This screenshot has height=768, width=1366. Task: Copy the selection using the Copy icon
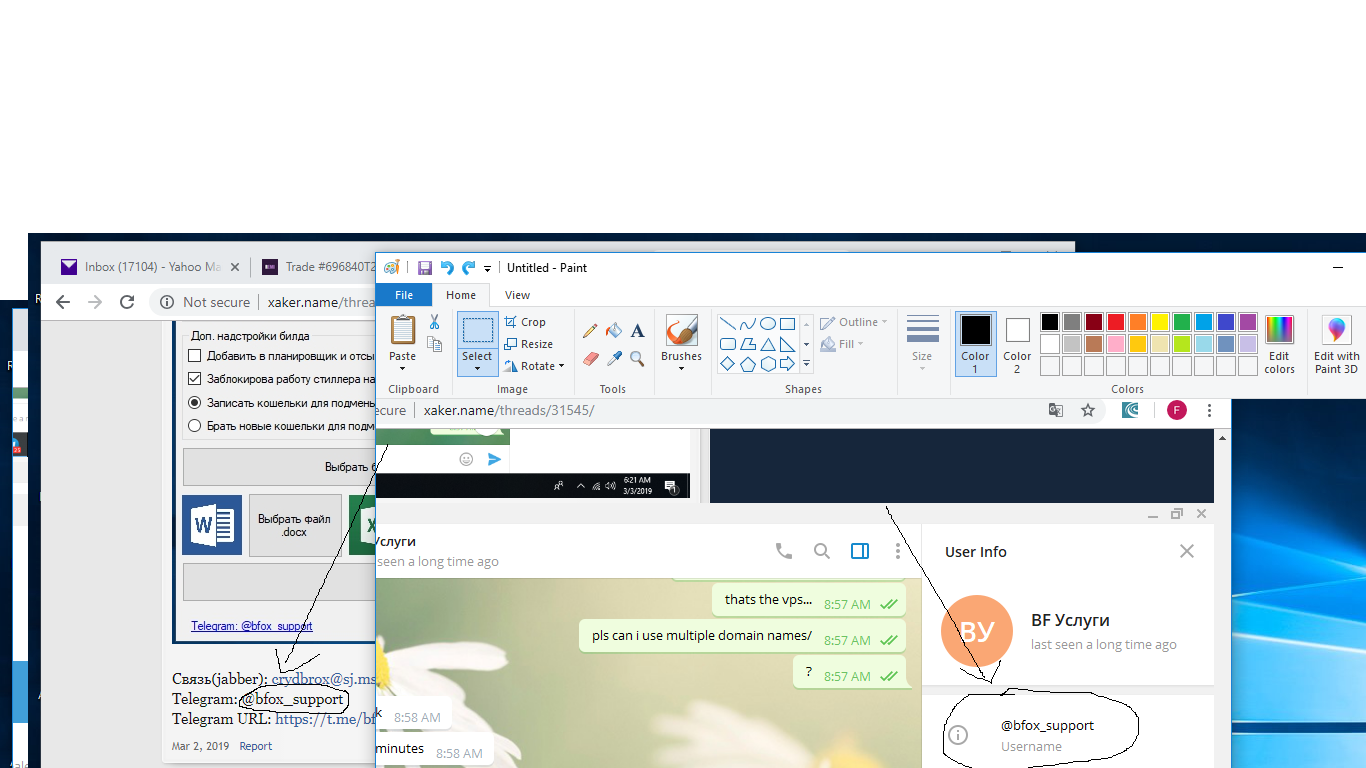(434, 344)
